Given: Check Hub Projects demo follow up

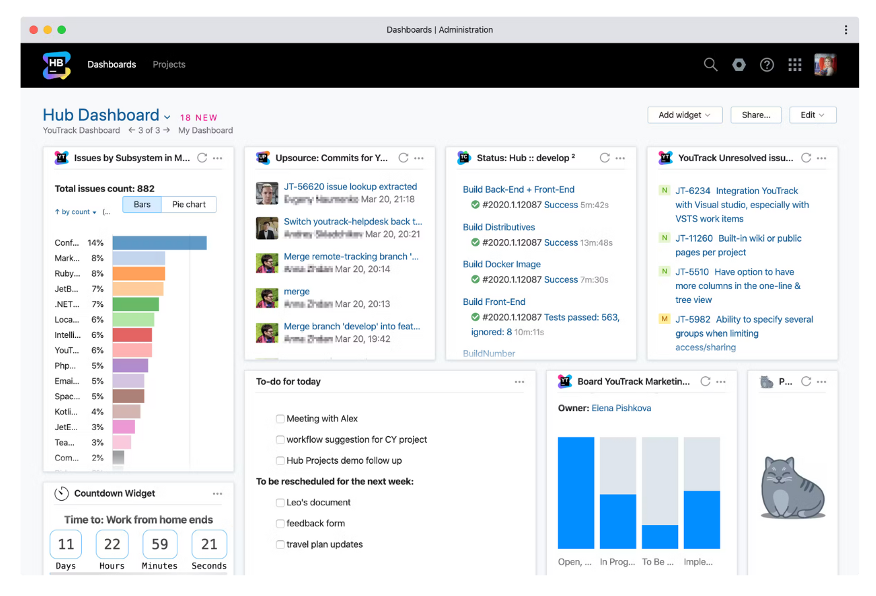Looking at the screenshot, I should [280, 460].
